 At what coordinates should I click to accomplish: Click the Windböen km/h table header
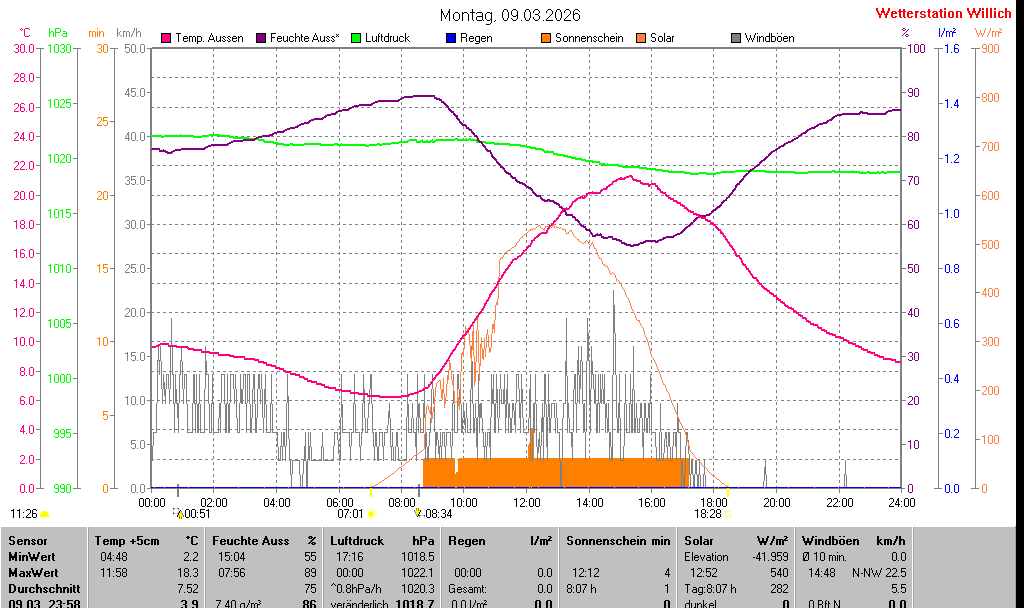[x=853, y=540]
